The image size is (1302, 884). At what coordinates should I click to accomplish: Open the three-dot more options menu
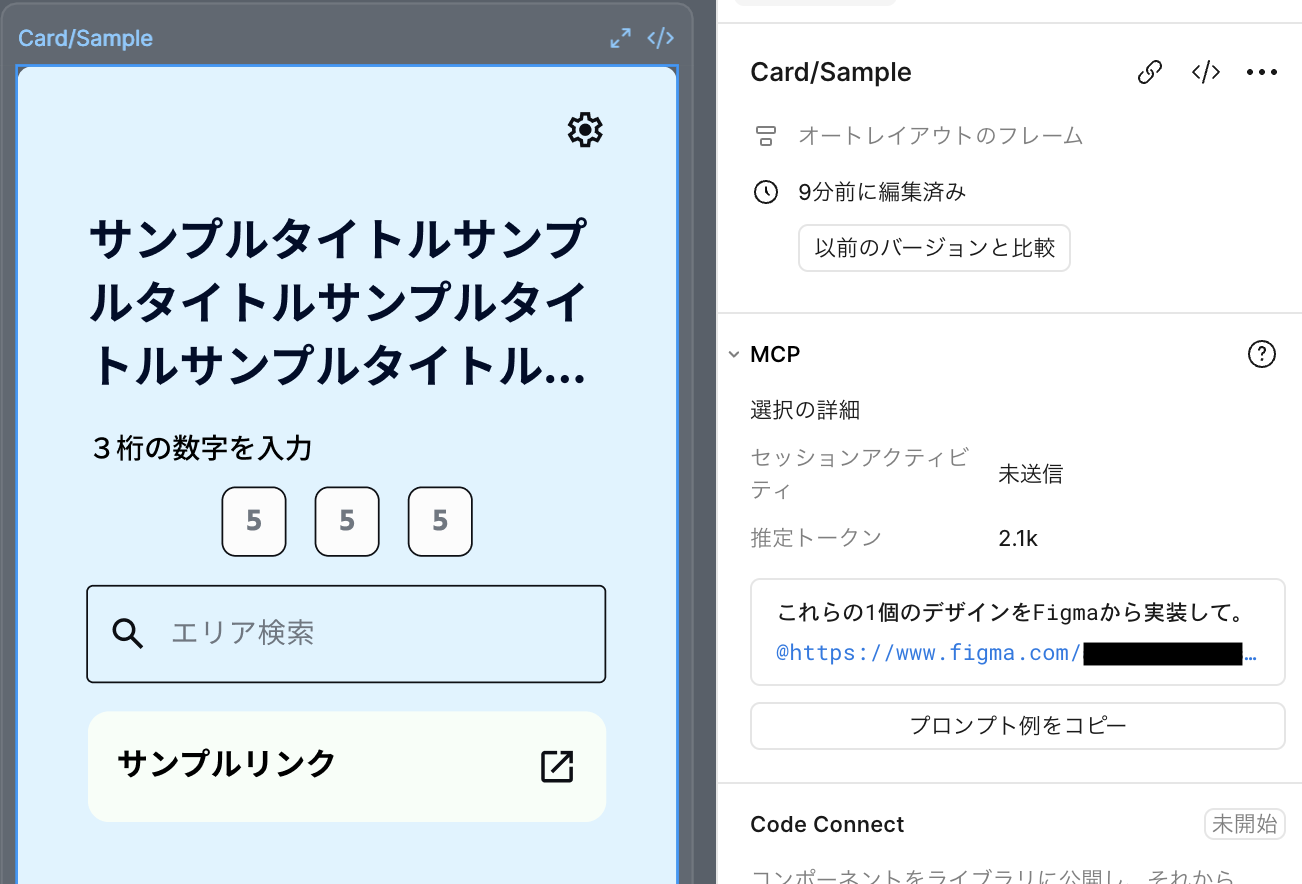1262,72
